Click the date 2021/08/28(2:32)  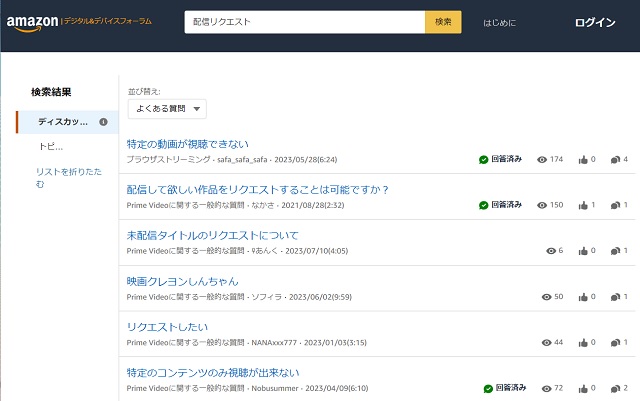click(x=313, y=205)
